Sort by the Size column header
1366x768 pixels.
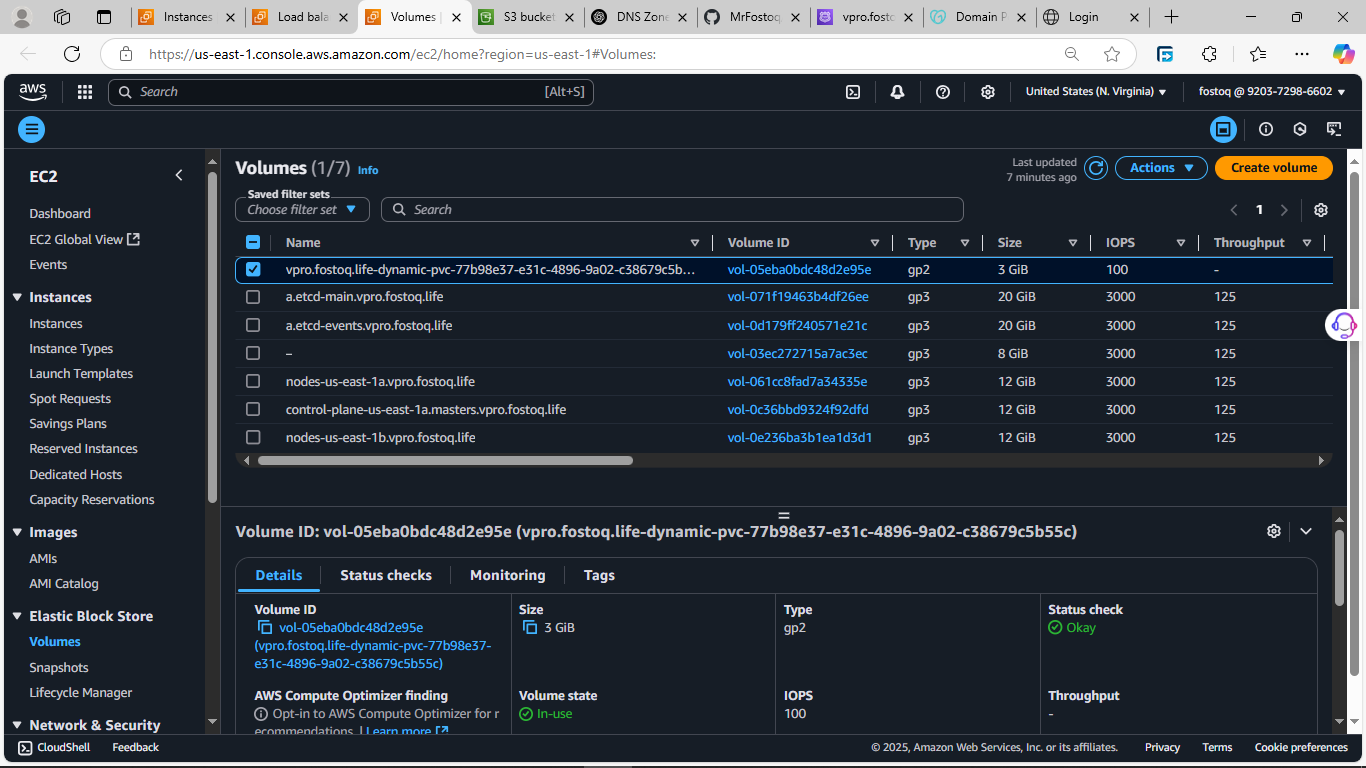pyautogui.click(x=1010, y=242)
